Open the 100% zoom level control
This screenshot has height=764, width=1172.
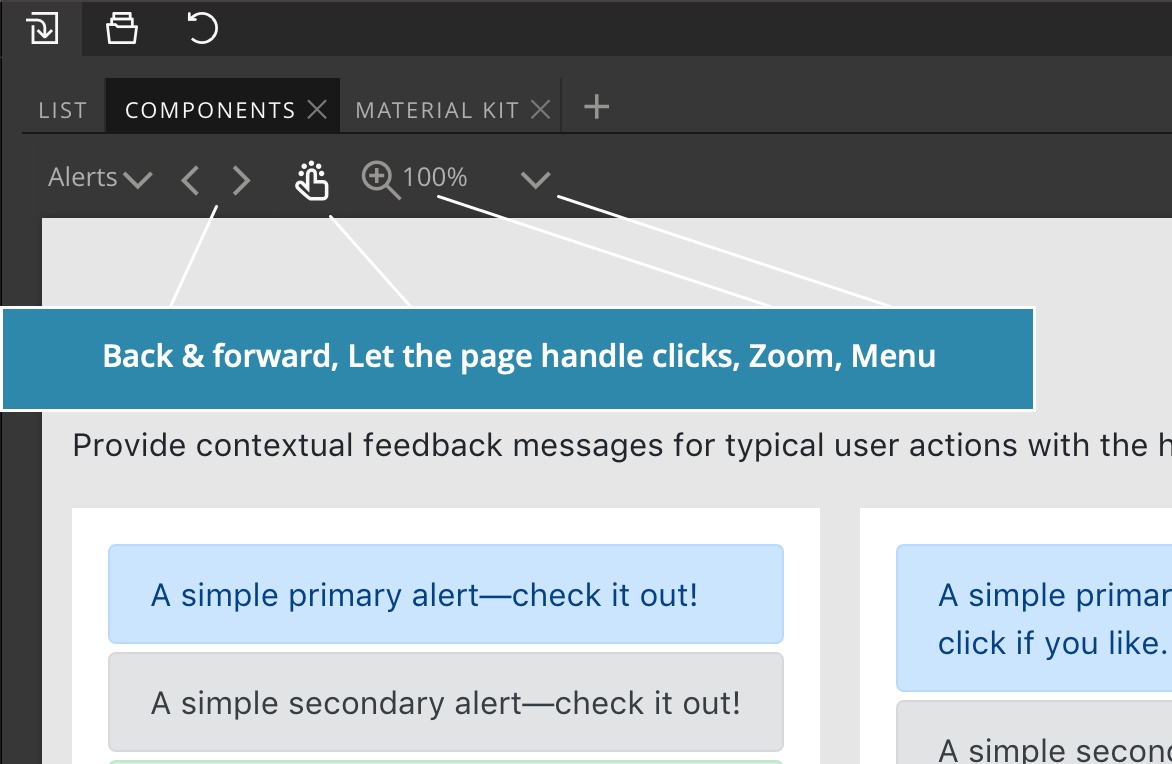(x=434, y=177)
